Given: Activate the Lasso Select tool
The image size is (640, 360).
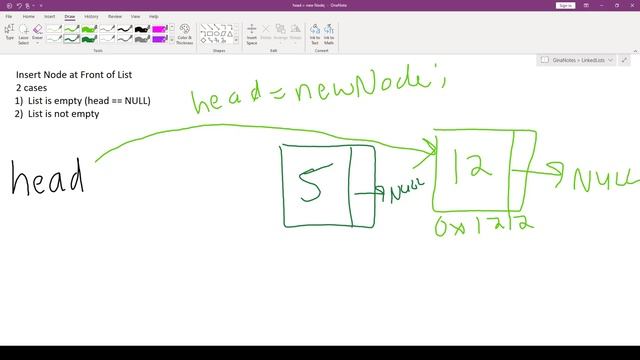Looking at the screenshot, I should [x=24, y=34].
